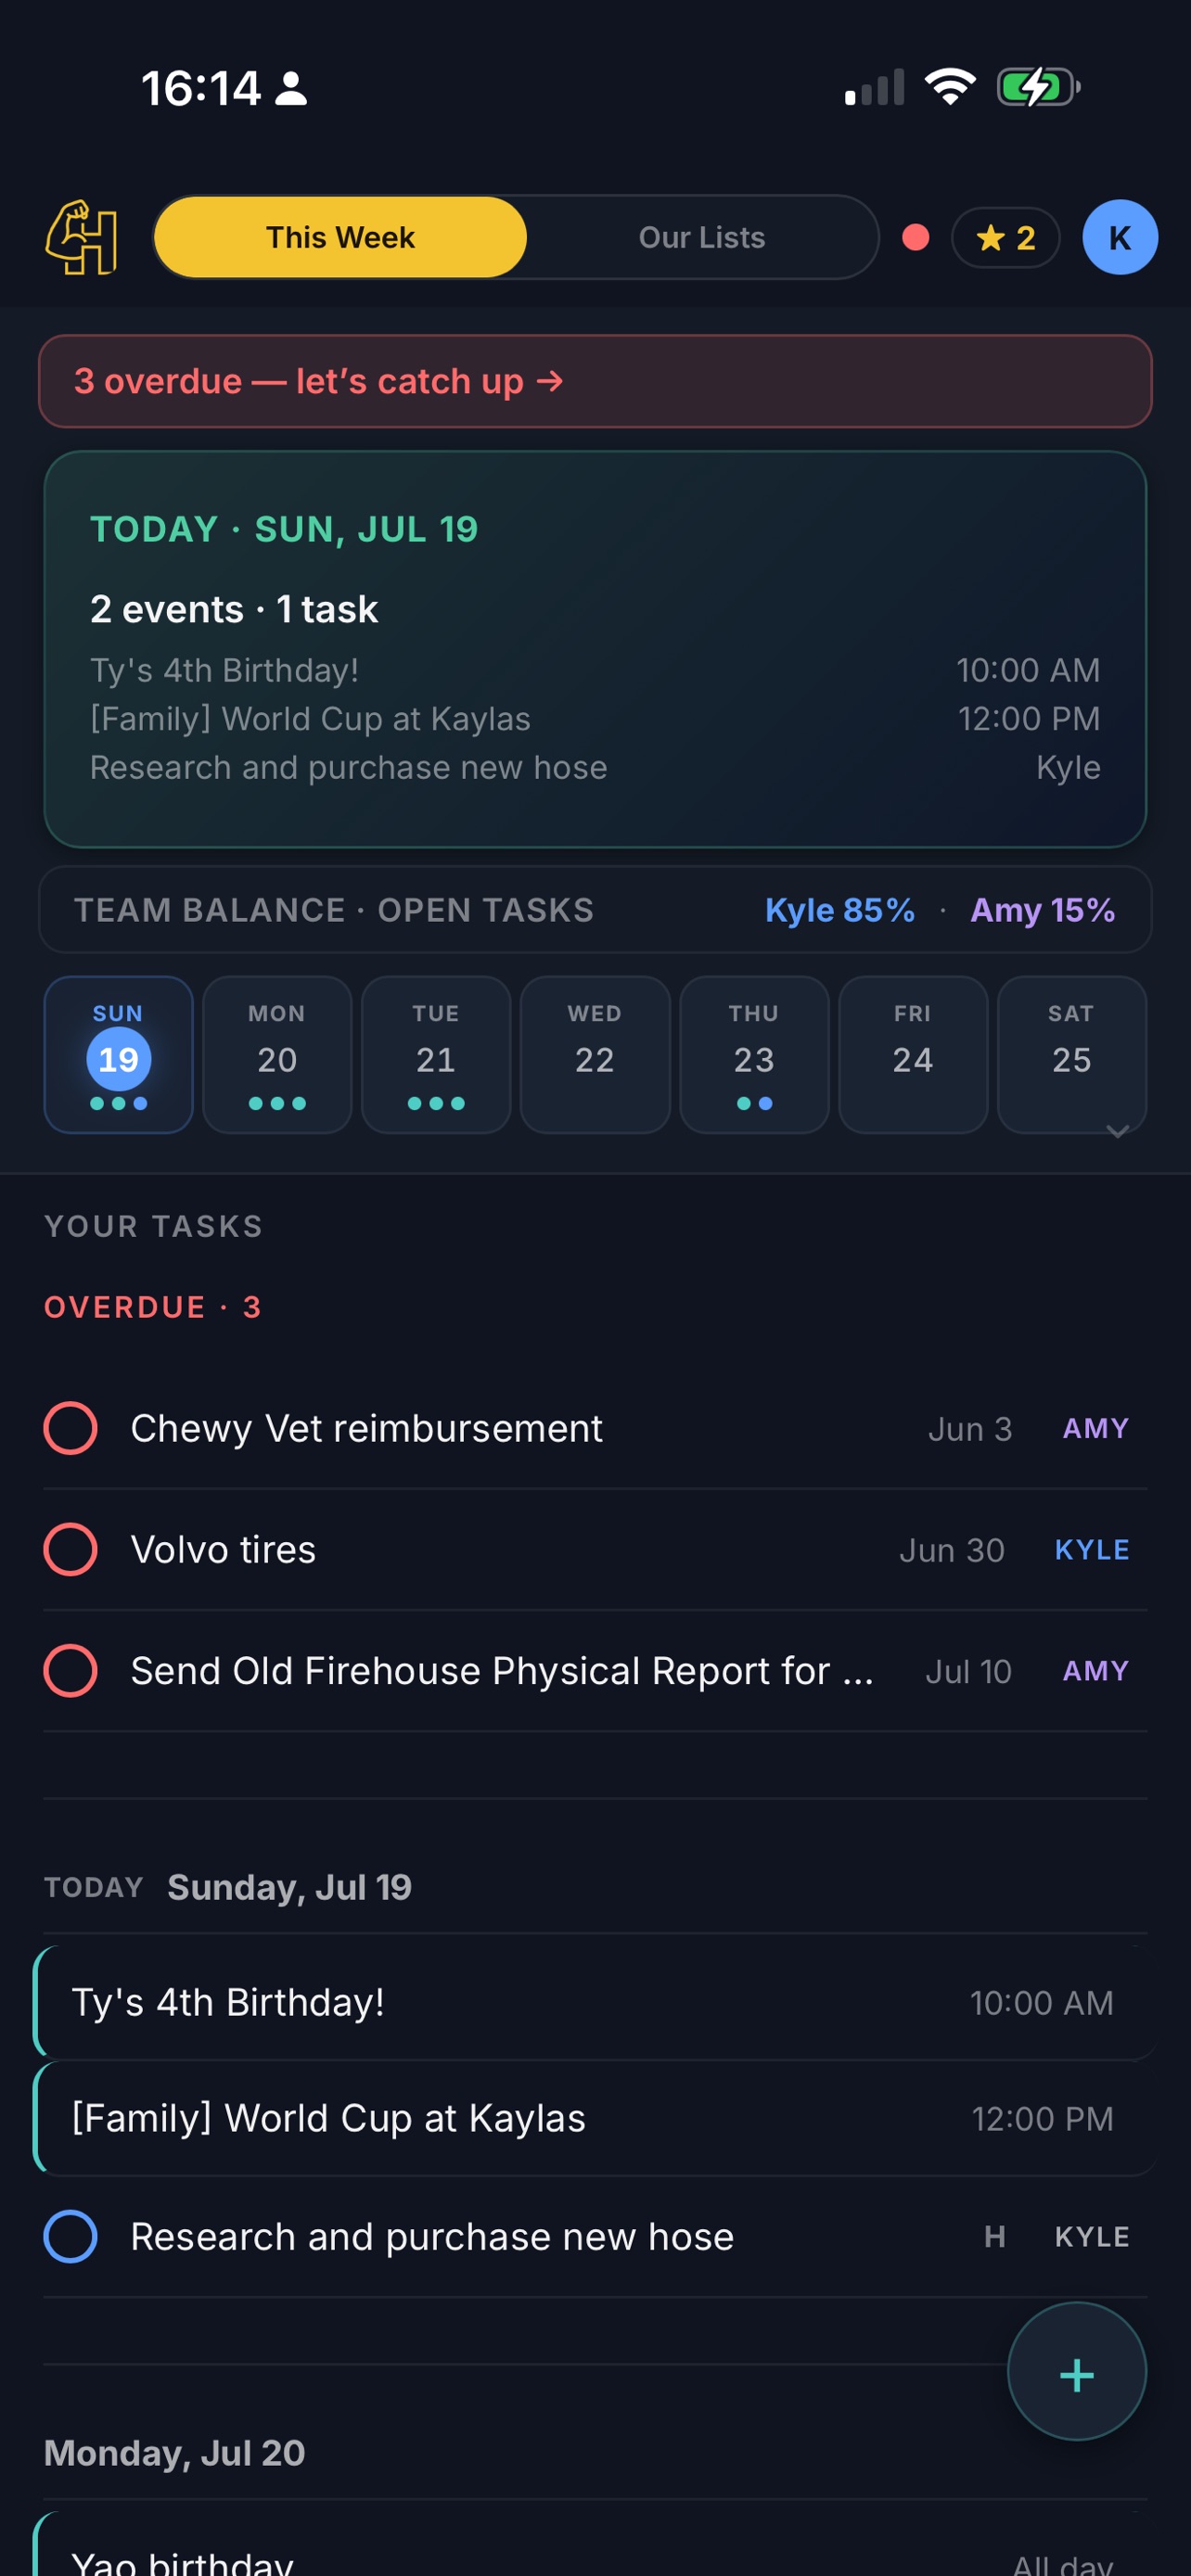Screen dimensions: 1191x2576
Task: Mark Chewy Vet reimbursement complete
Action: coord(70,1428)
